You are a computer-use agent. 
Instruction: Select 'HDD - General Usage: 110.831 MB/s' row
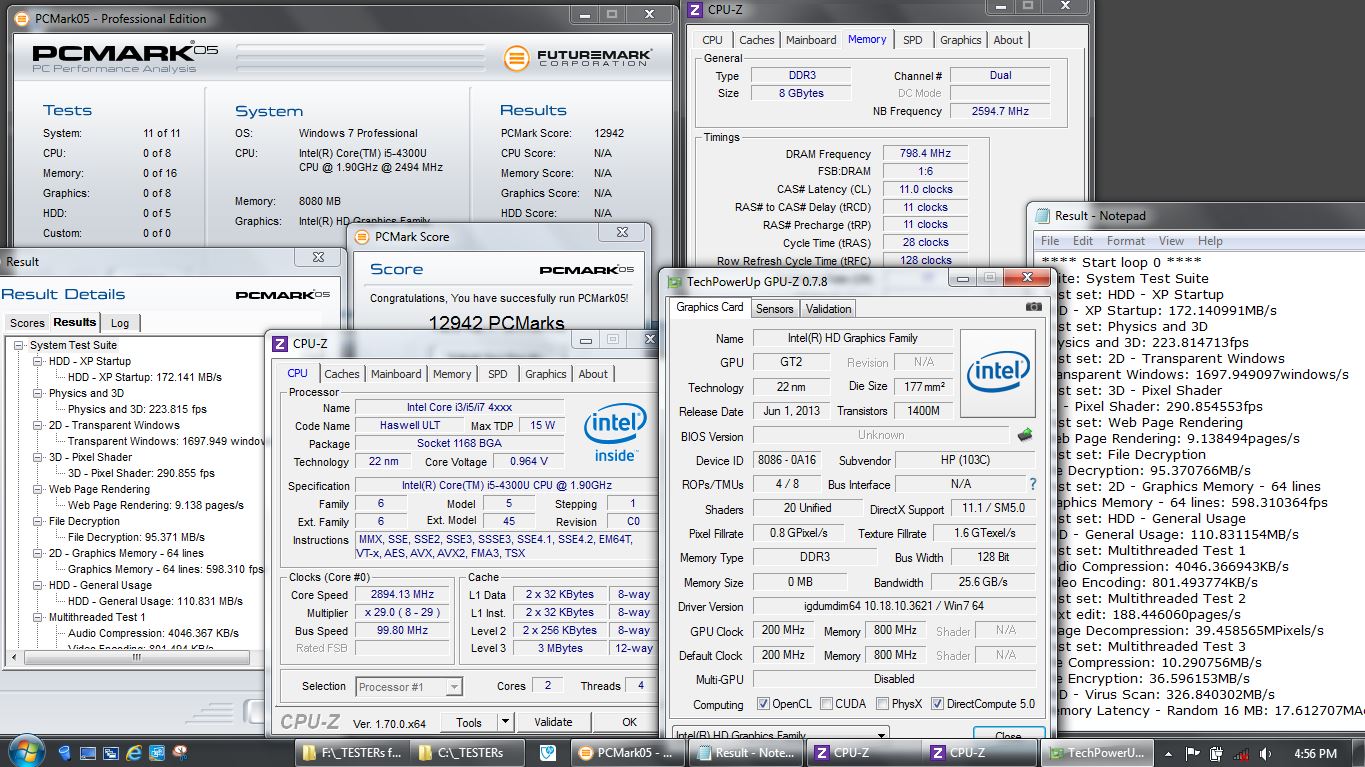pos(155,601)
